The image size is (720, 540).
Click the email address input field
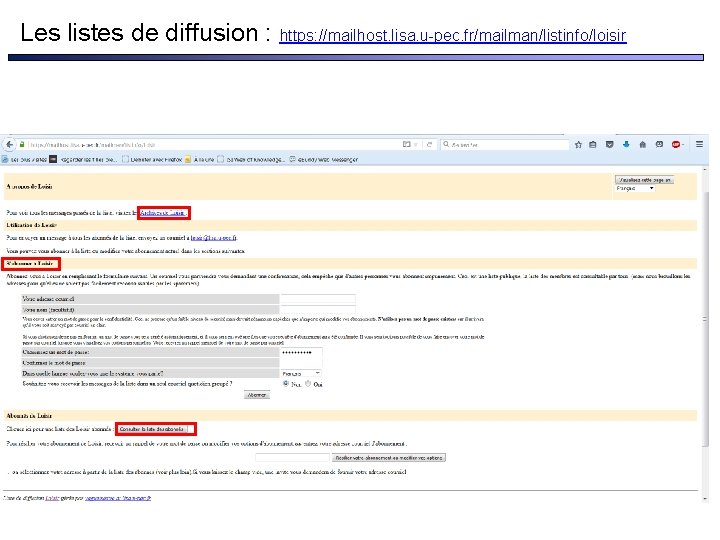(318, 298)
